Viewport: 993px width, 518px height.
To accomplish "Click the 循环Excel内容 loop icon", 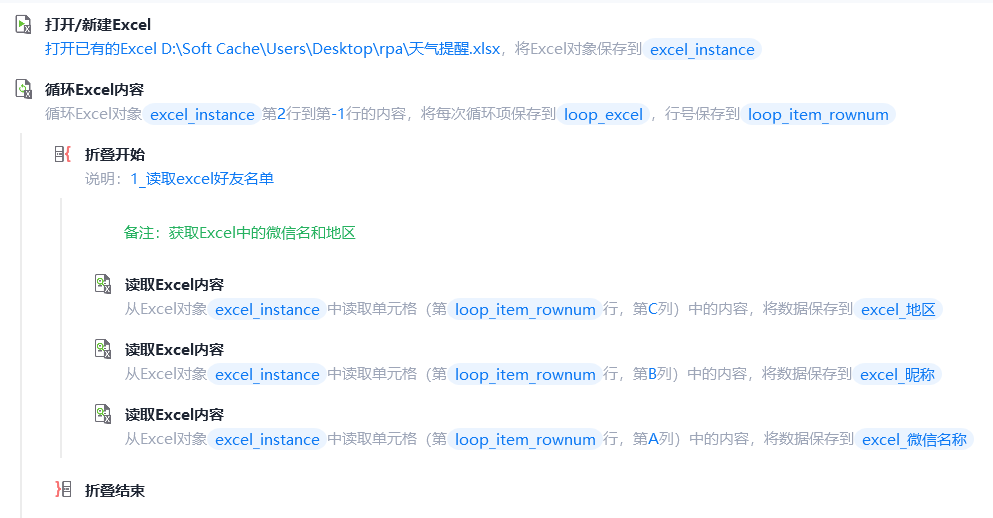I will tap(23, 89).
